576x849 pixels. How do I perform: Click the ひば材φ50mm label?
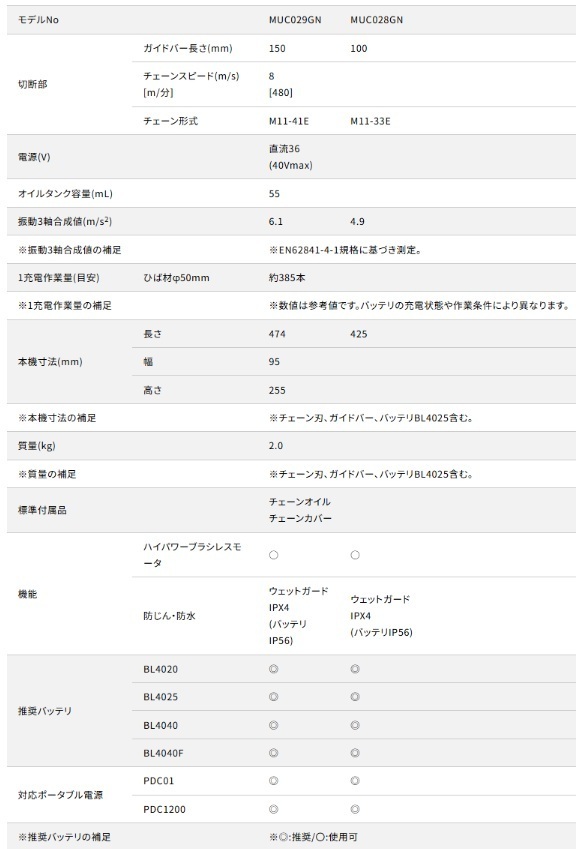tap(176, 278)
